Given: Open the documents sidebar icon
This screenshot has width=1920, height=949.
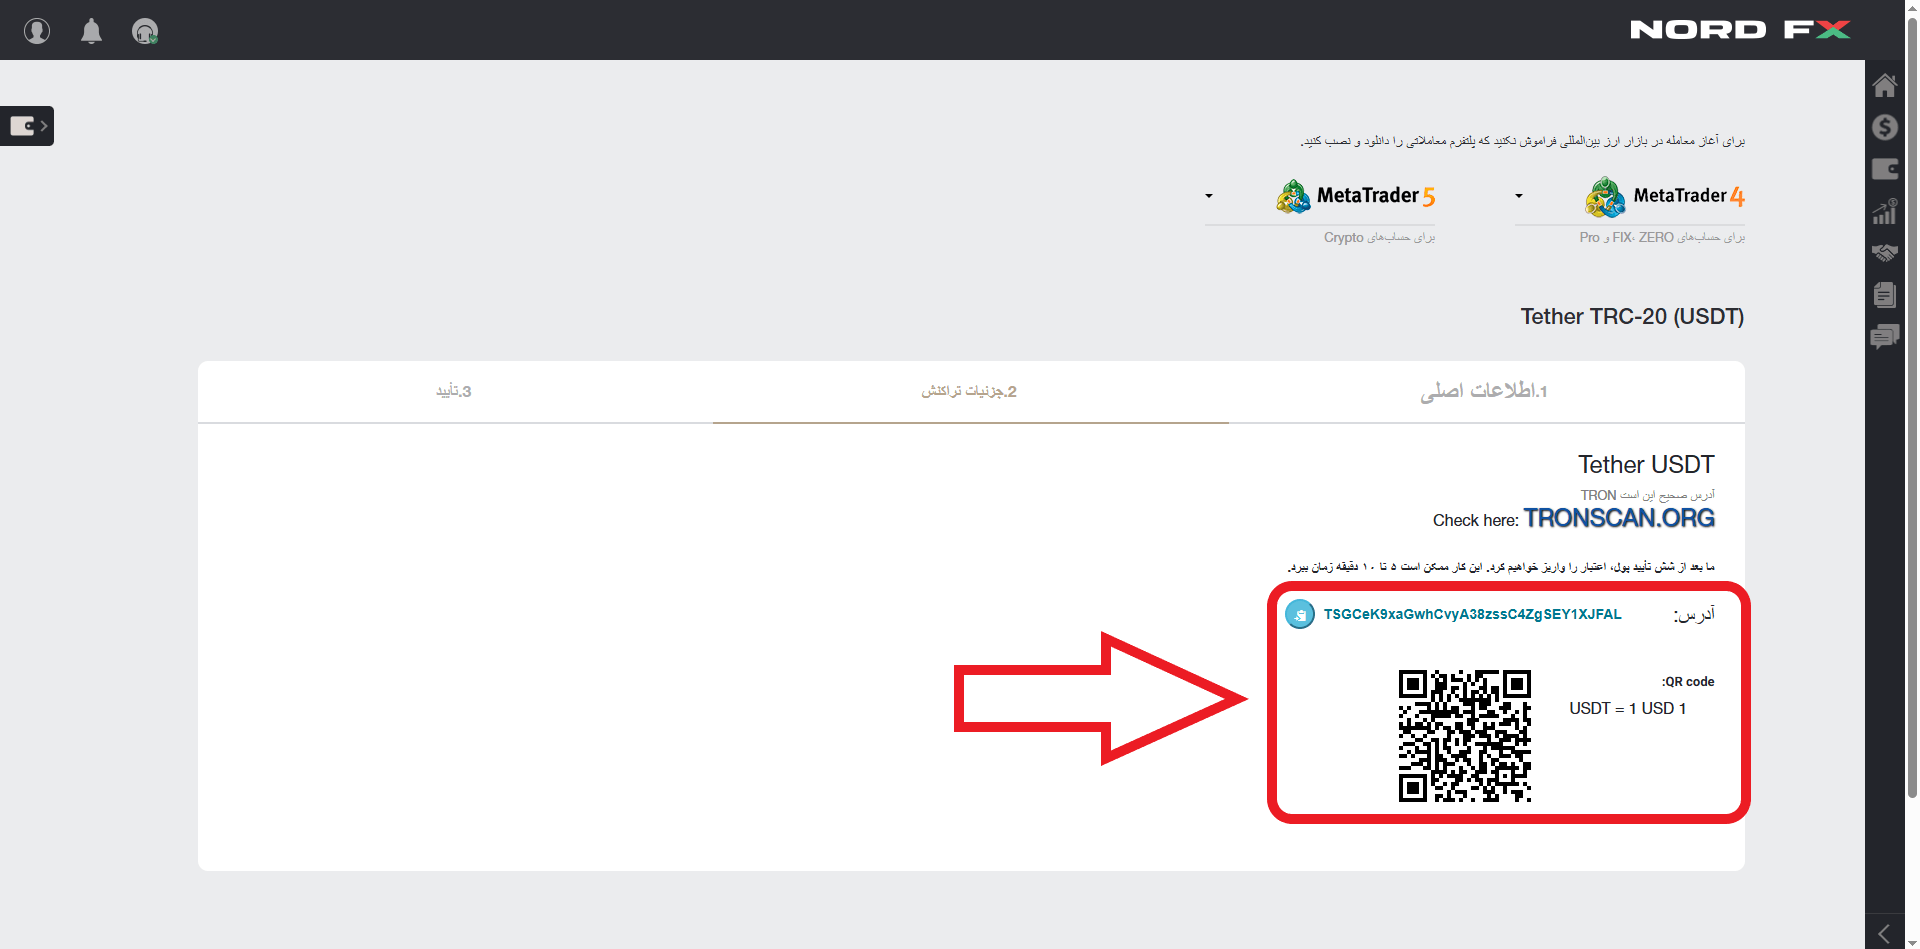Looking at the screenshot, I should (x=1885, y=294).
